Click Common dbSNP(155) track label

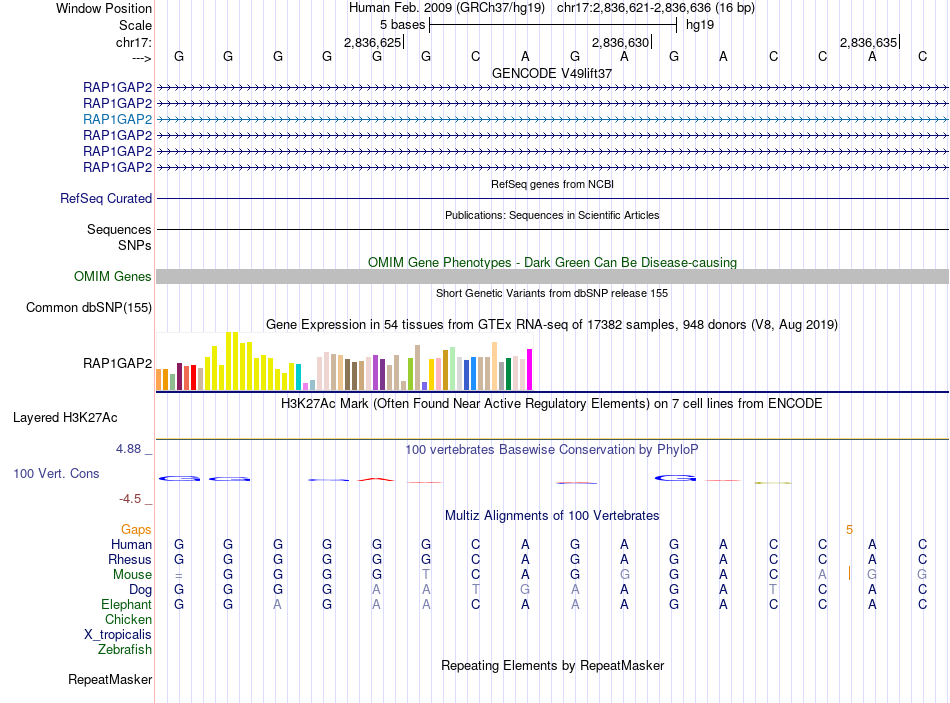(89, 307)
